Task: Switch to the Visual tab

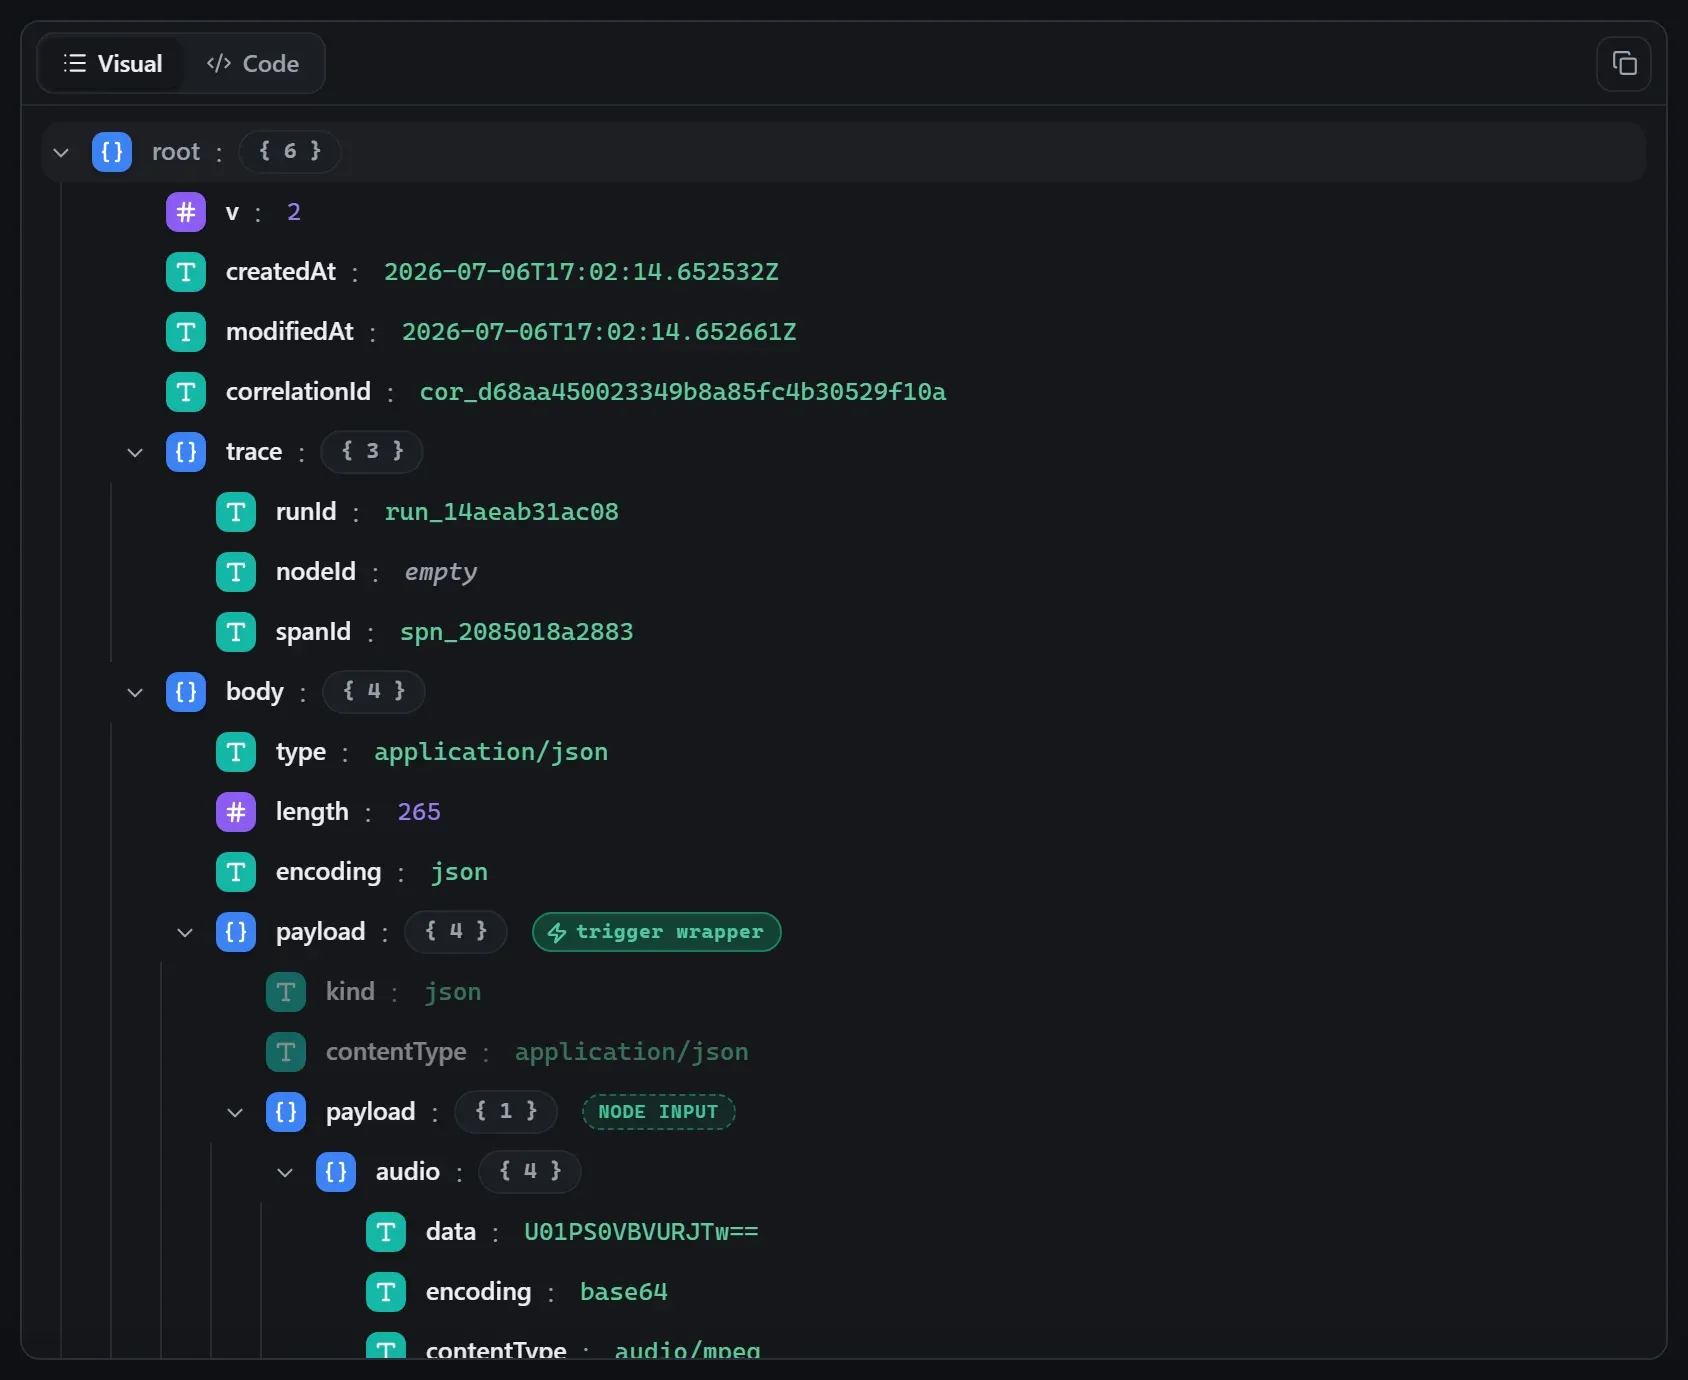Action: [112, 64]
